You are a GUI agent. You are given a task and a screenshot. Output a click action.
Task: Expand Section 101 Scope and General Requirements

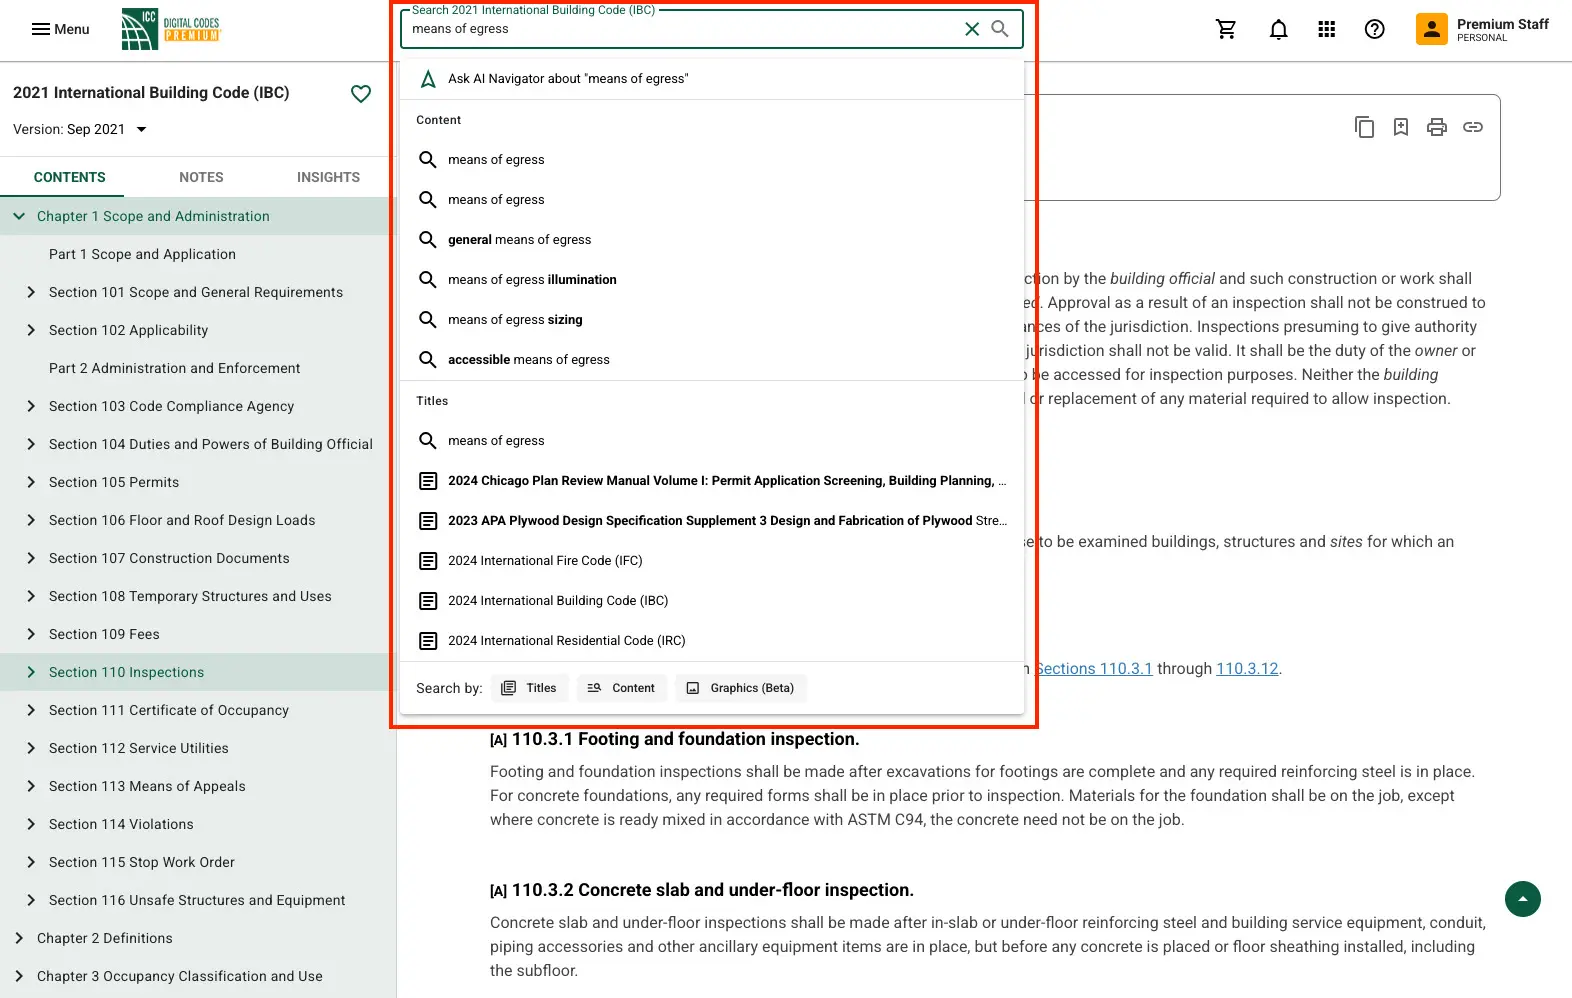tap(30, 292)
